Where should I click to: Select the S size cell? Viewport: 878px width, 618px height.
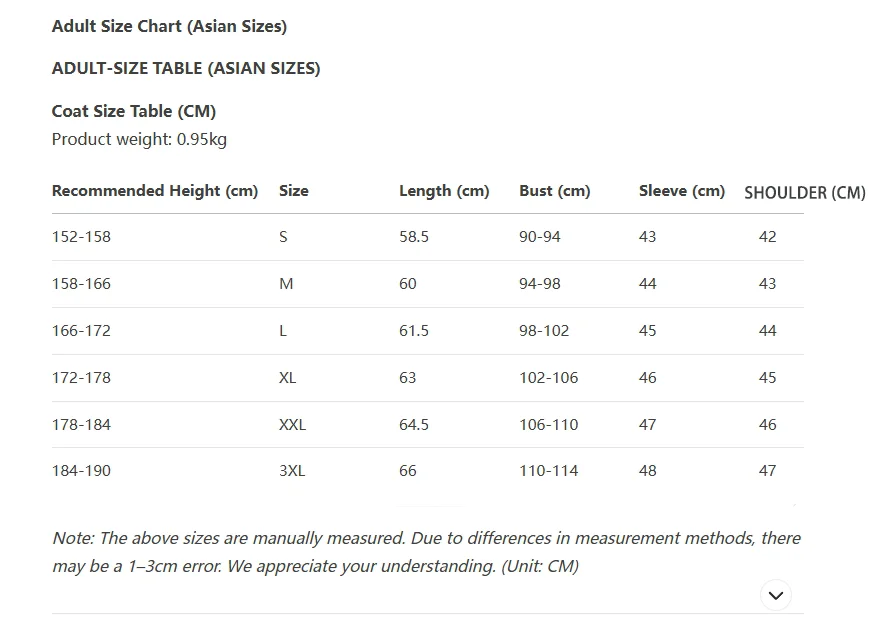283,237
